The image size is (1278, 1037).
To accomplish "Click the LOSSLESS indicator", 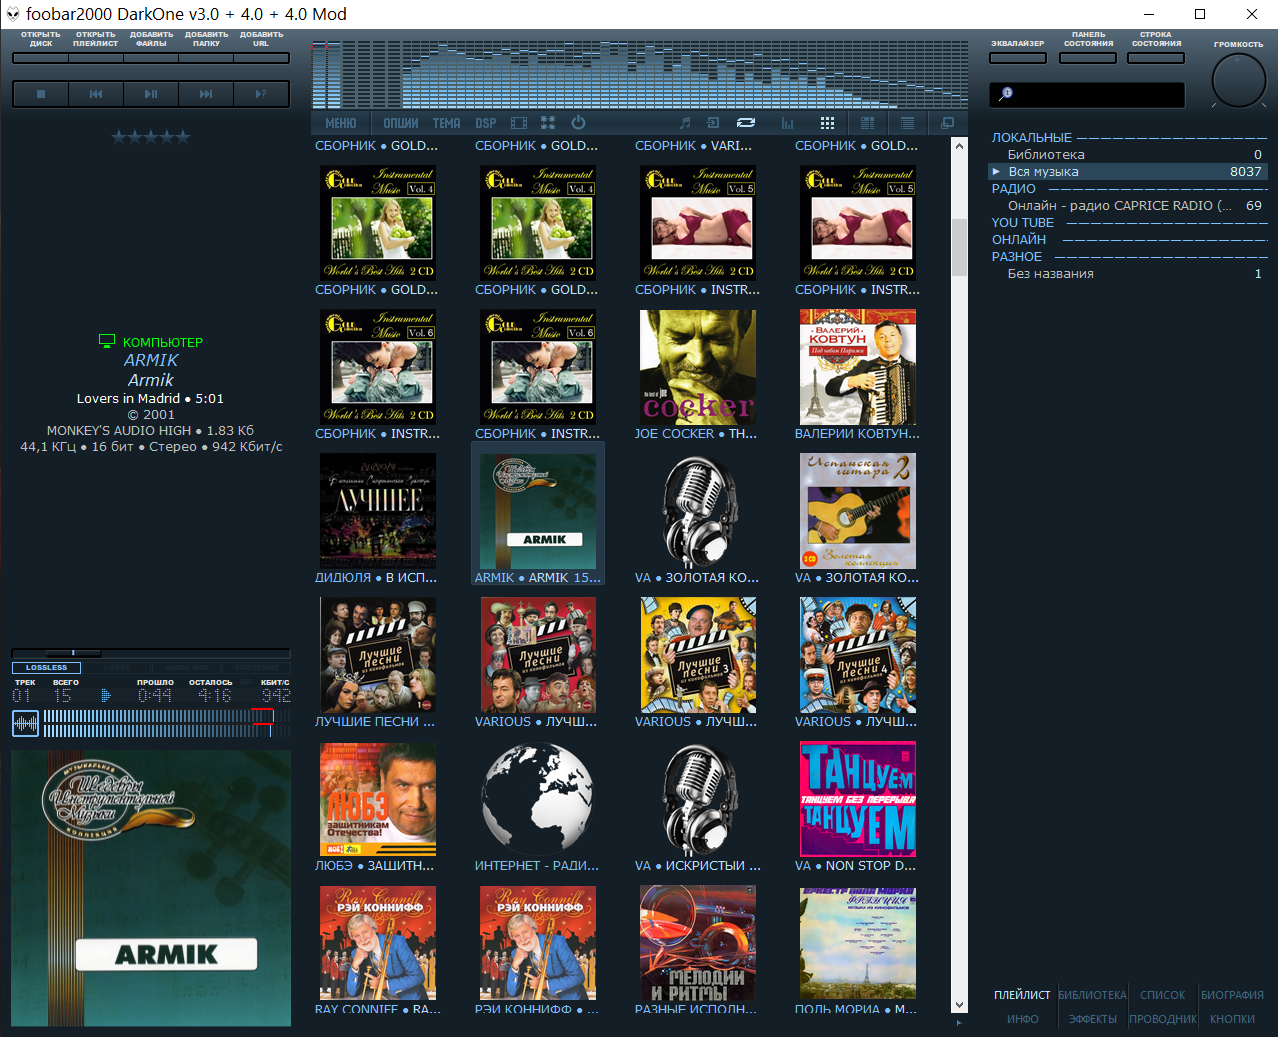I will click(x=46, y=667).
